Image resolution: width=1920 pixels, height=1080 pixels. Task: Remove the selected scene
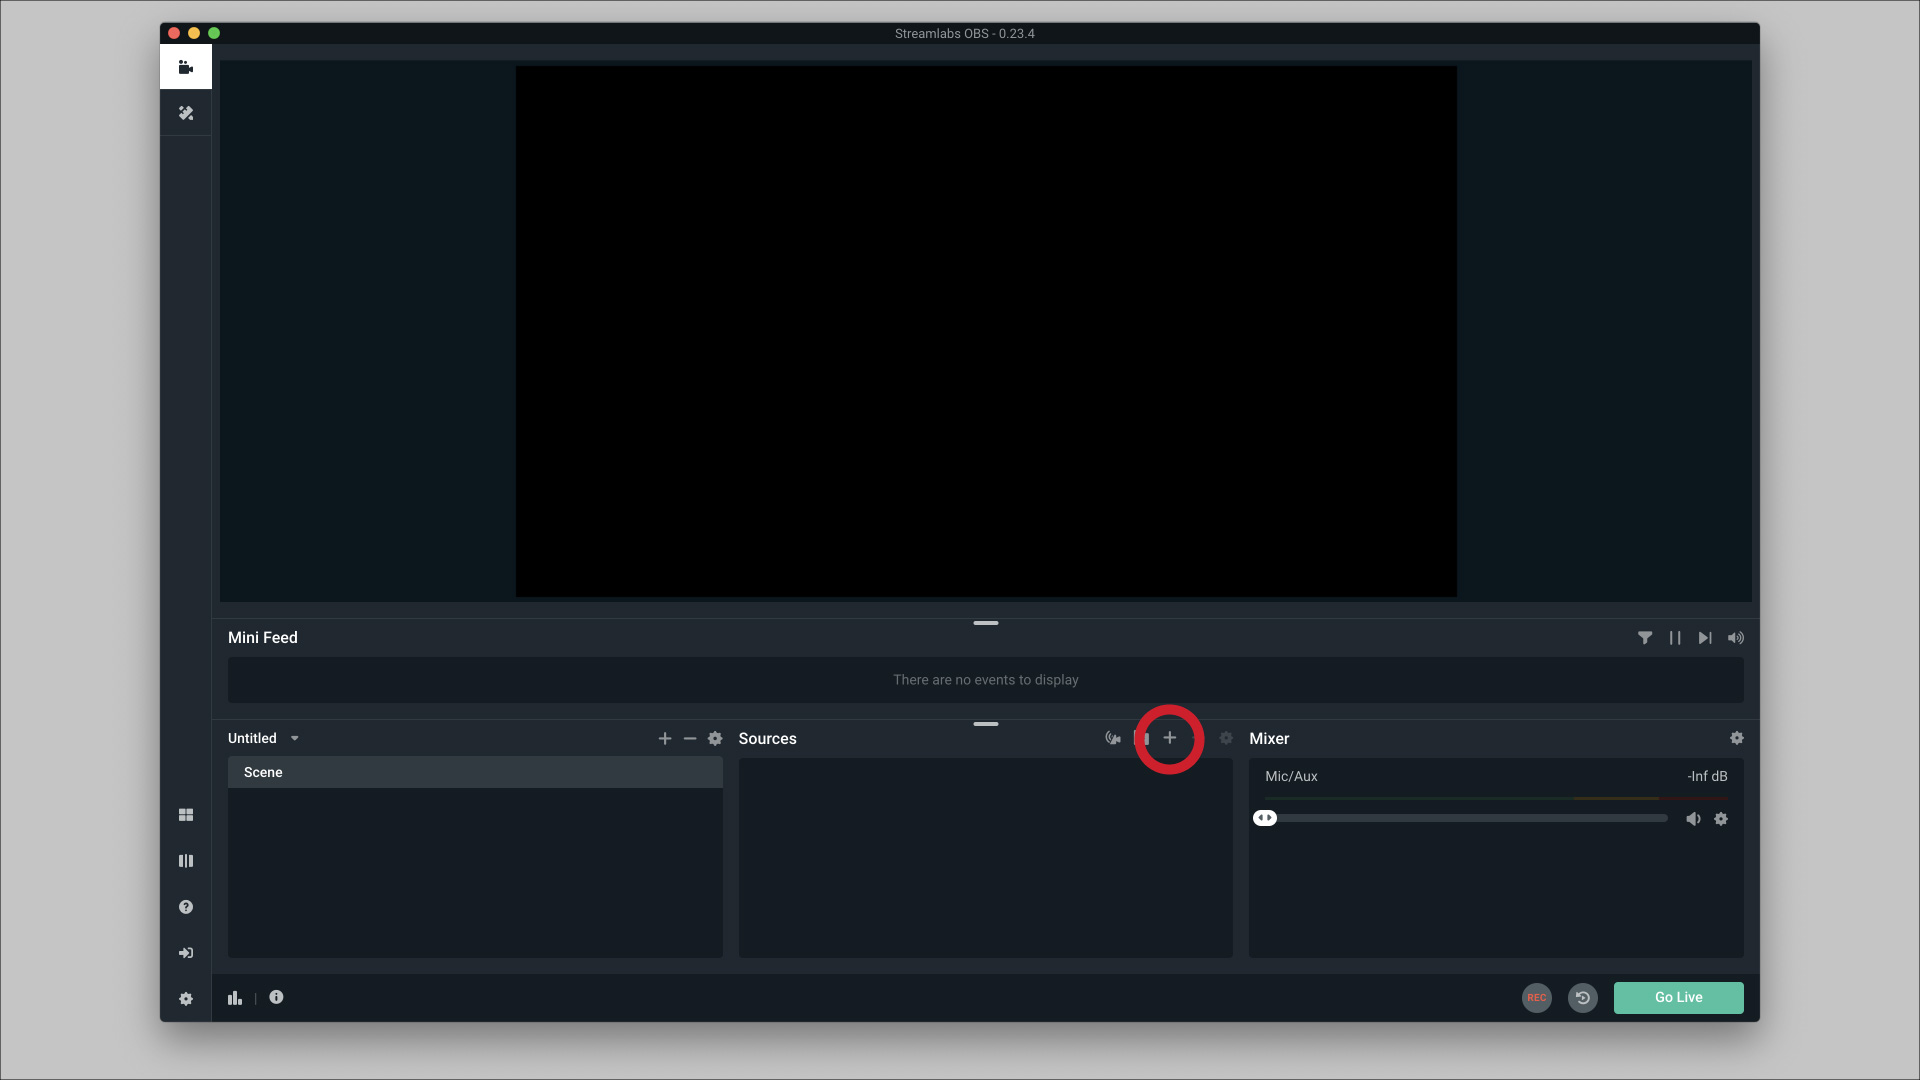690,738
